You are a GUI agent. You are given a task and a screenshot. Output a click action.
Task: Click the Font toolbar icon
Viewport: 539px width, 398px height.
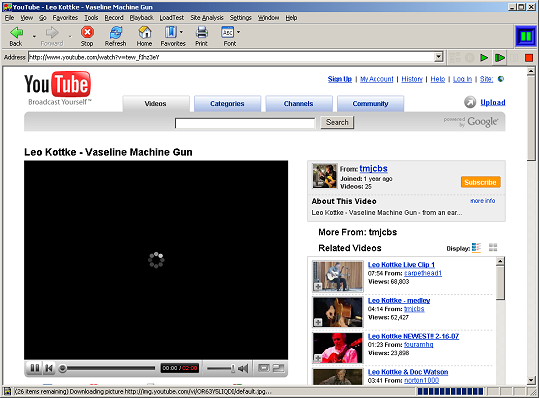[x=228, y=32]
